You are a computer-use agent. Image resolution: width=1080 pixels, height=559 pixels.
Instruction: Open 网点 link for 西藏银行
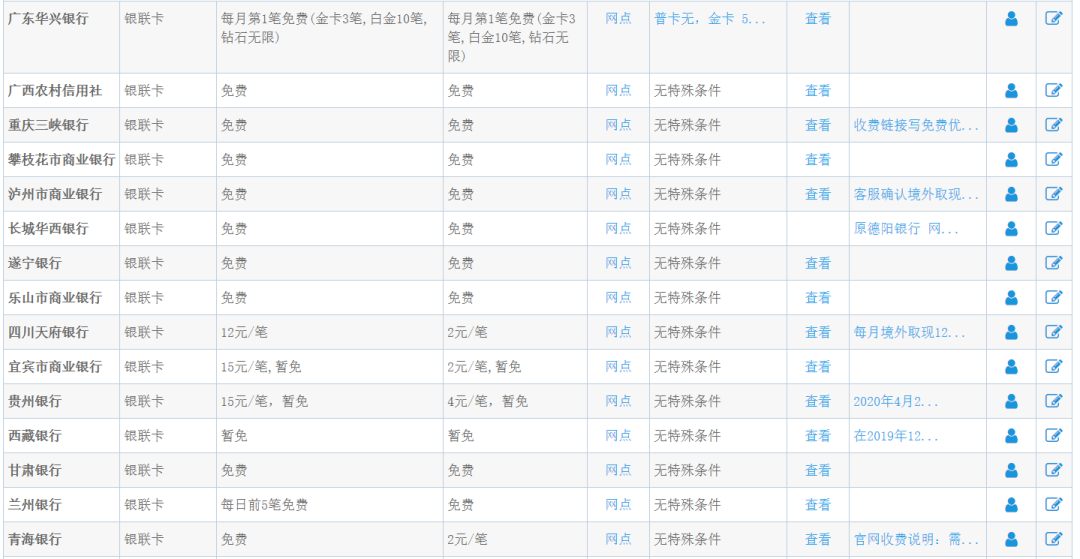click(618, 436)
